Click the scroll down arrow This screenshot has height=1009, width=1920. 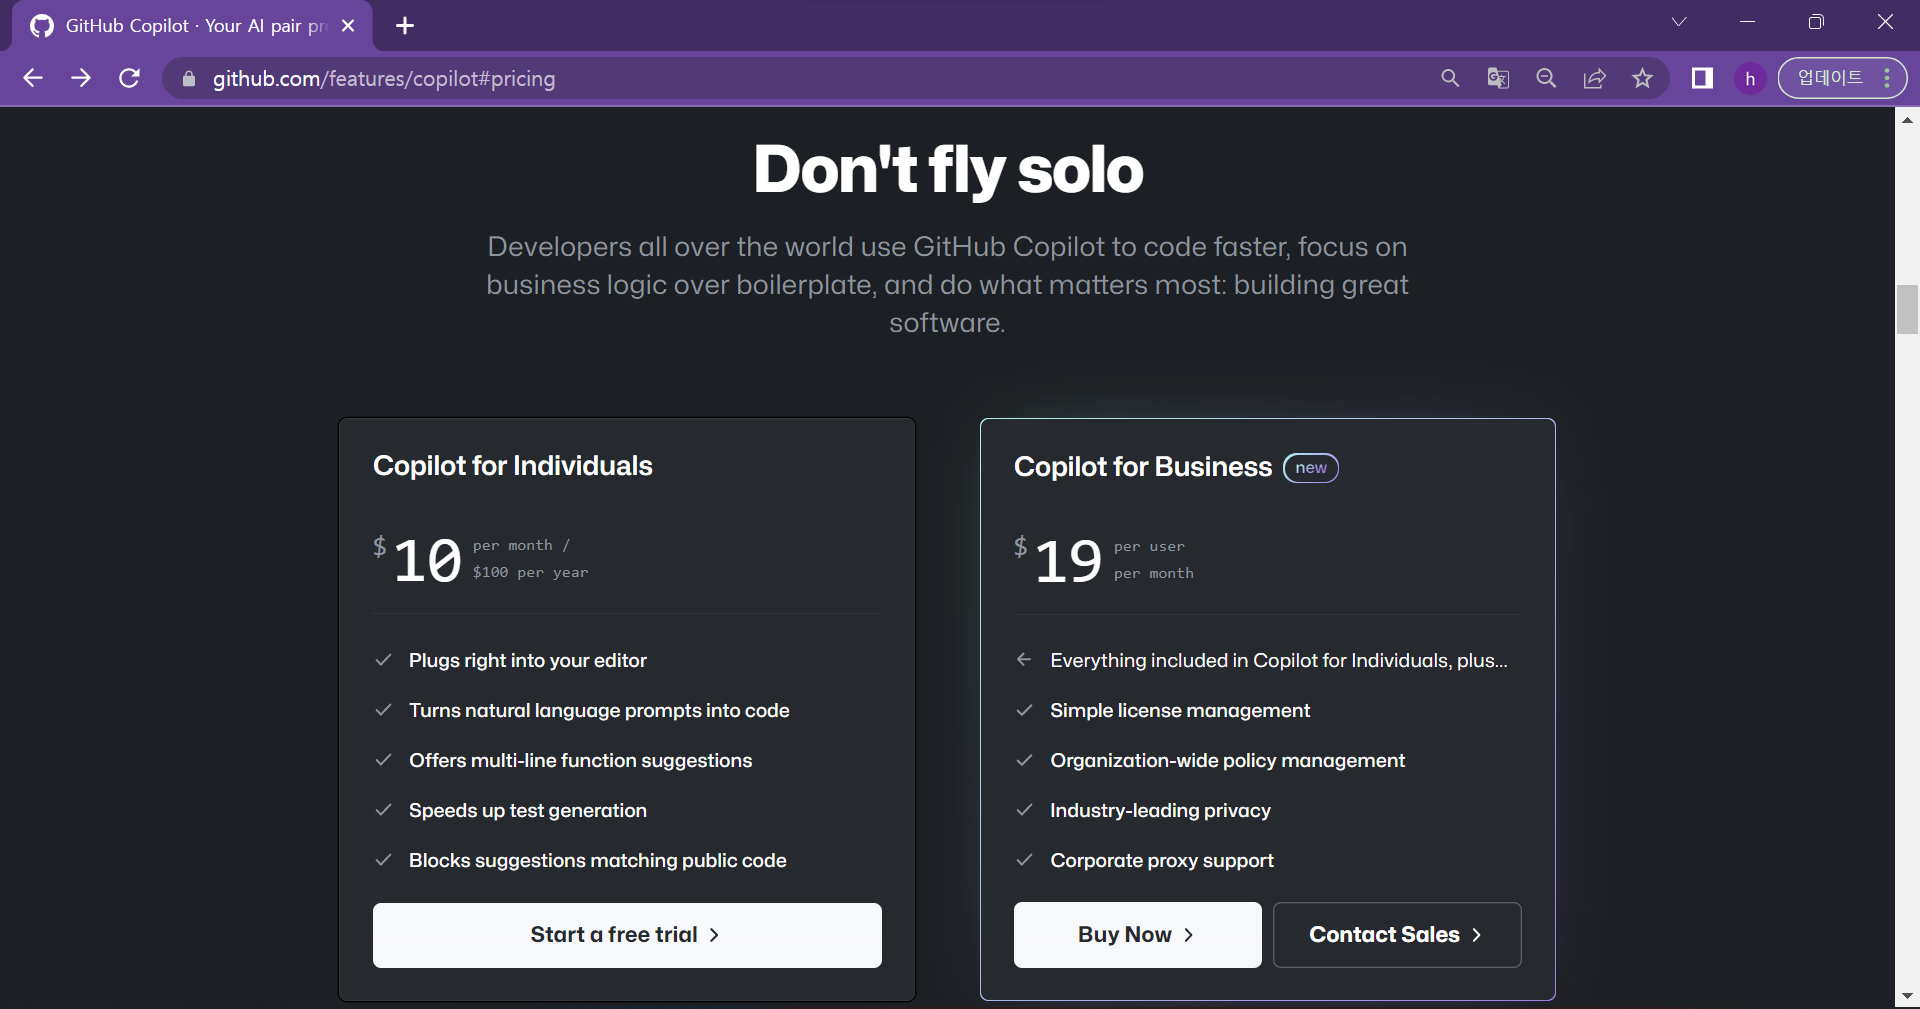tap(1907, 996)
